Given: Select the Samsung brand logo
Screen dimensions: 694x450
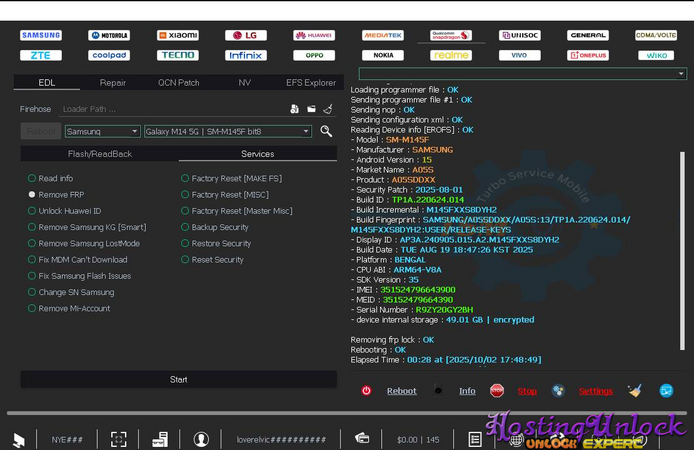Looking at the screenshot, I should [40, 35].
